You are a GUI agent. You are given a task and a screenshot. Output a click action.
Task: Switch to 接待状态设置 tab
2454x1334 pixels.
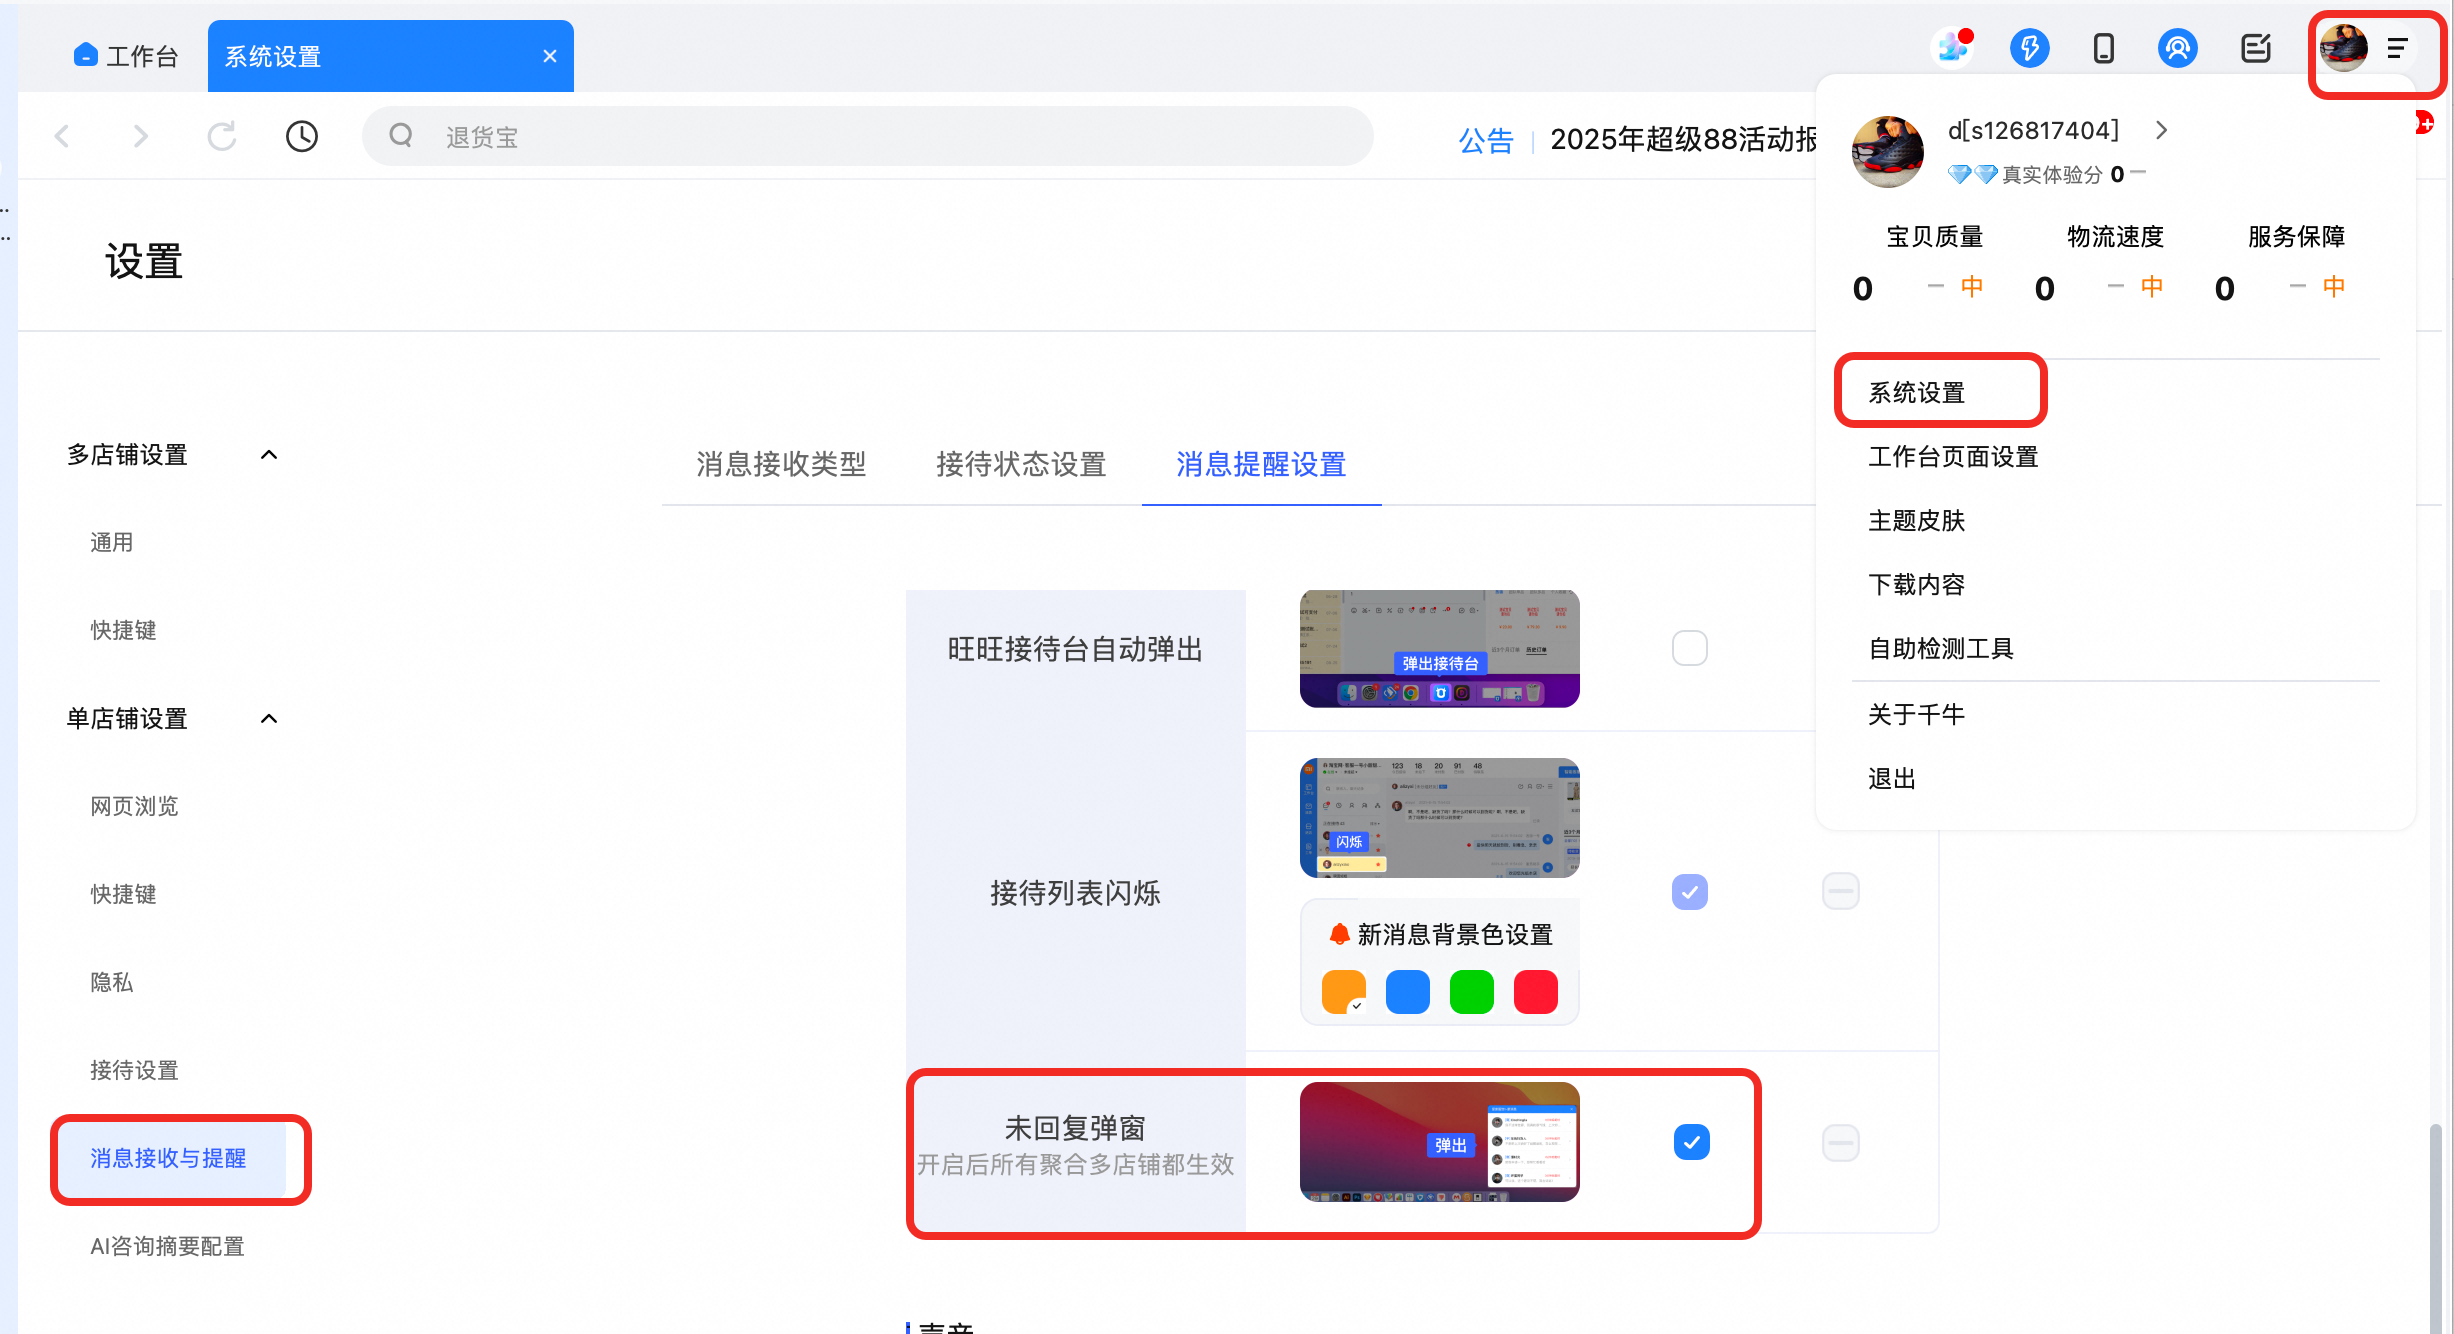[x=1021, y=464]
